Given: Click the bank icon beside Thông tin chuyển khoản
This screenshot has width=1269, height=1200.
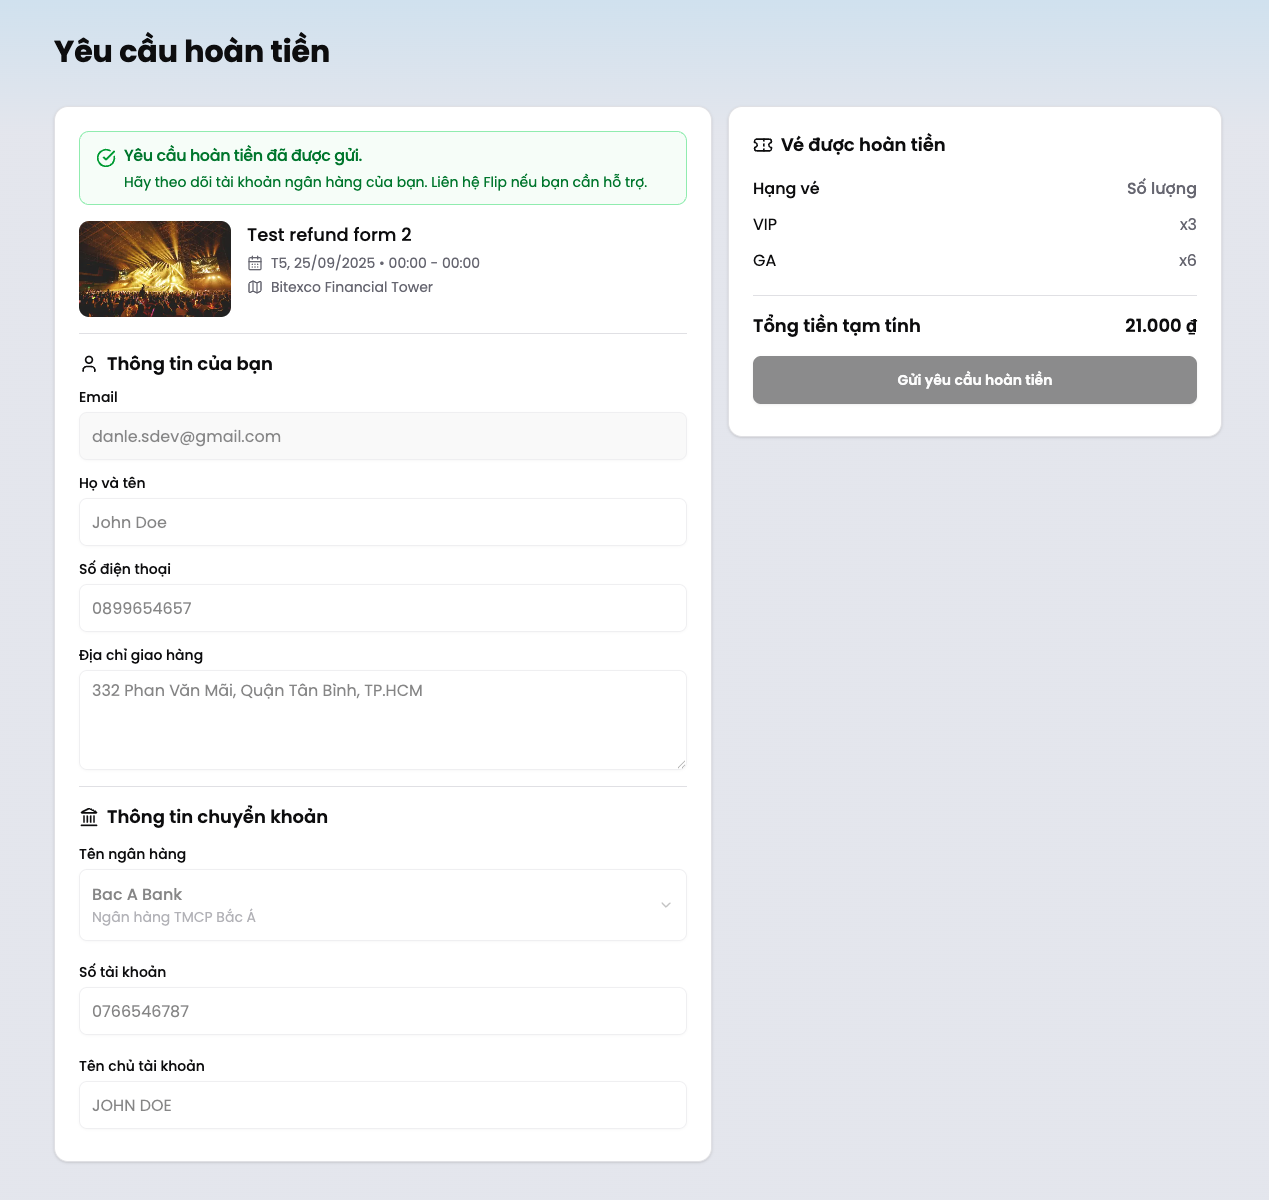Looking at the screenshot, I should (89, 817).
